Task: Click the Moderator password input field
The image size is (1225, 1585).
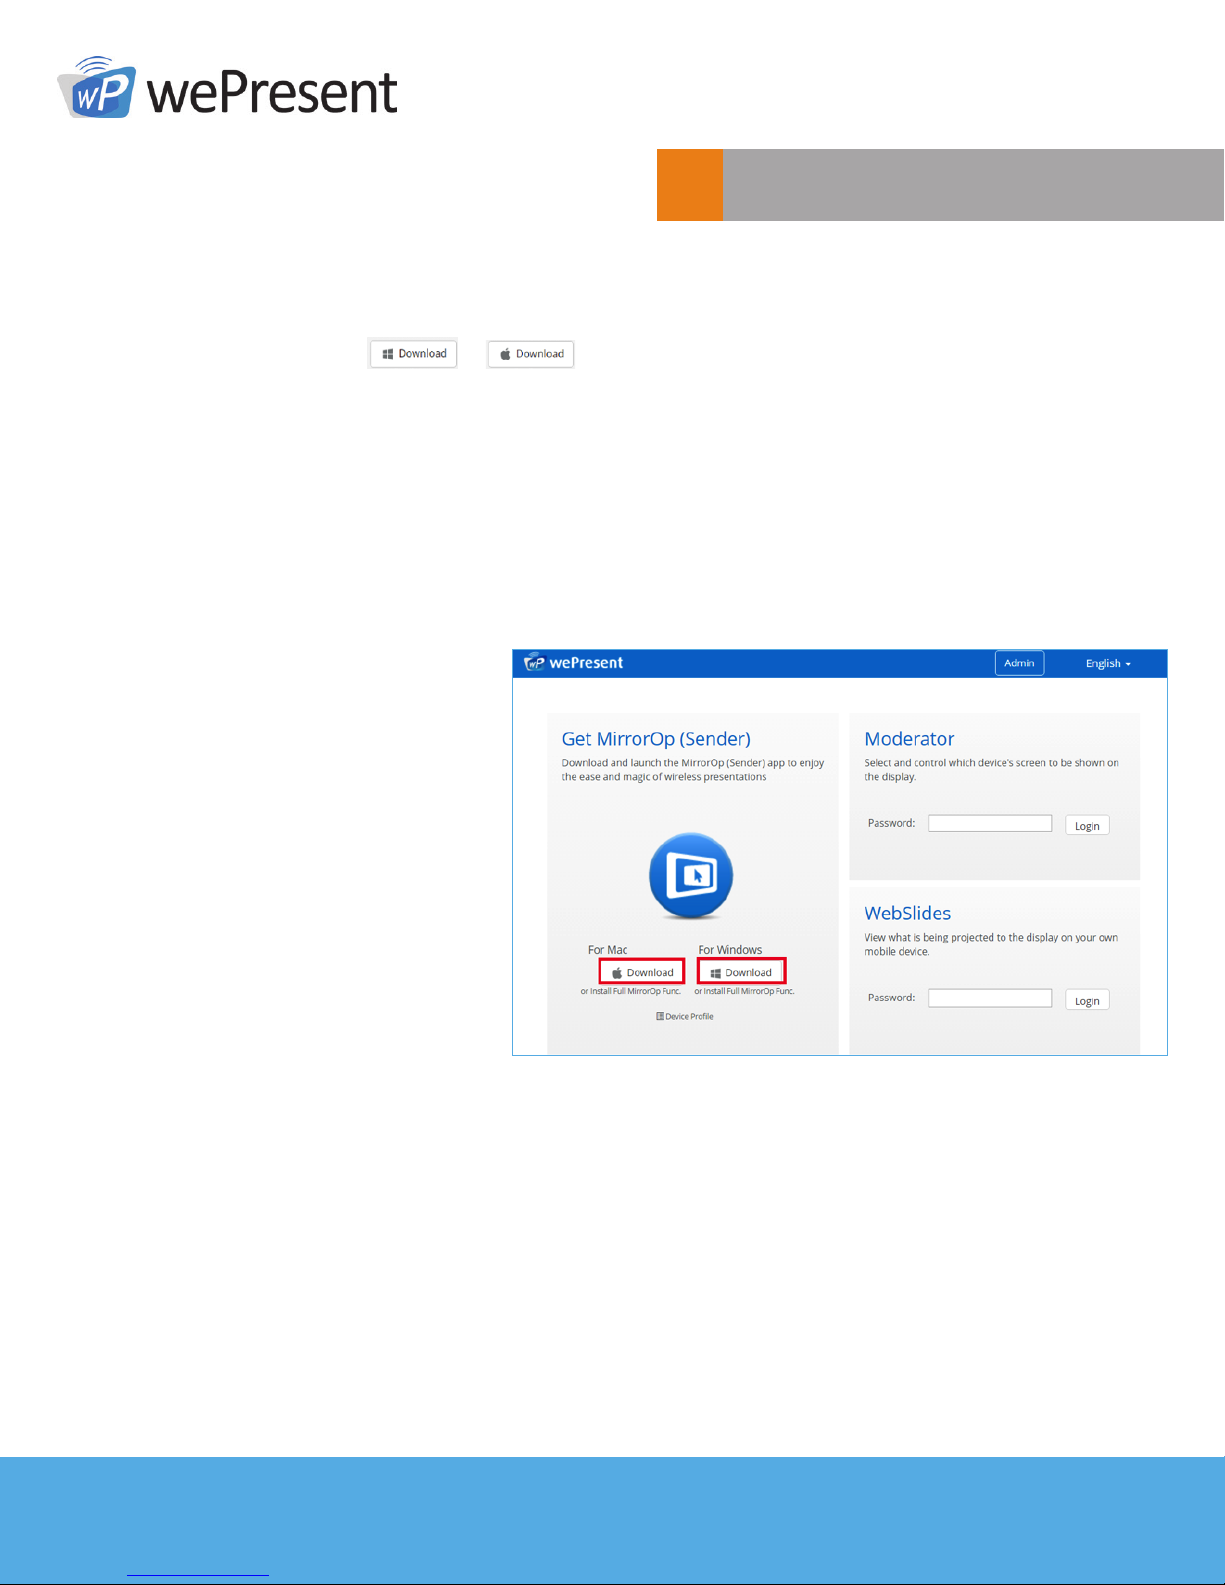Action: tap(990, 823)
